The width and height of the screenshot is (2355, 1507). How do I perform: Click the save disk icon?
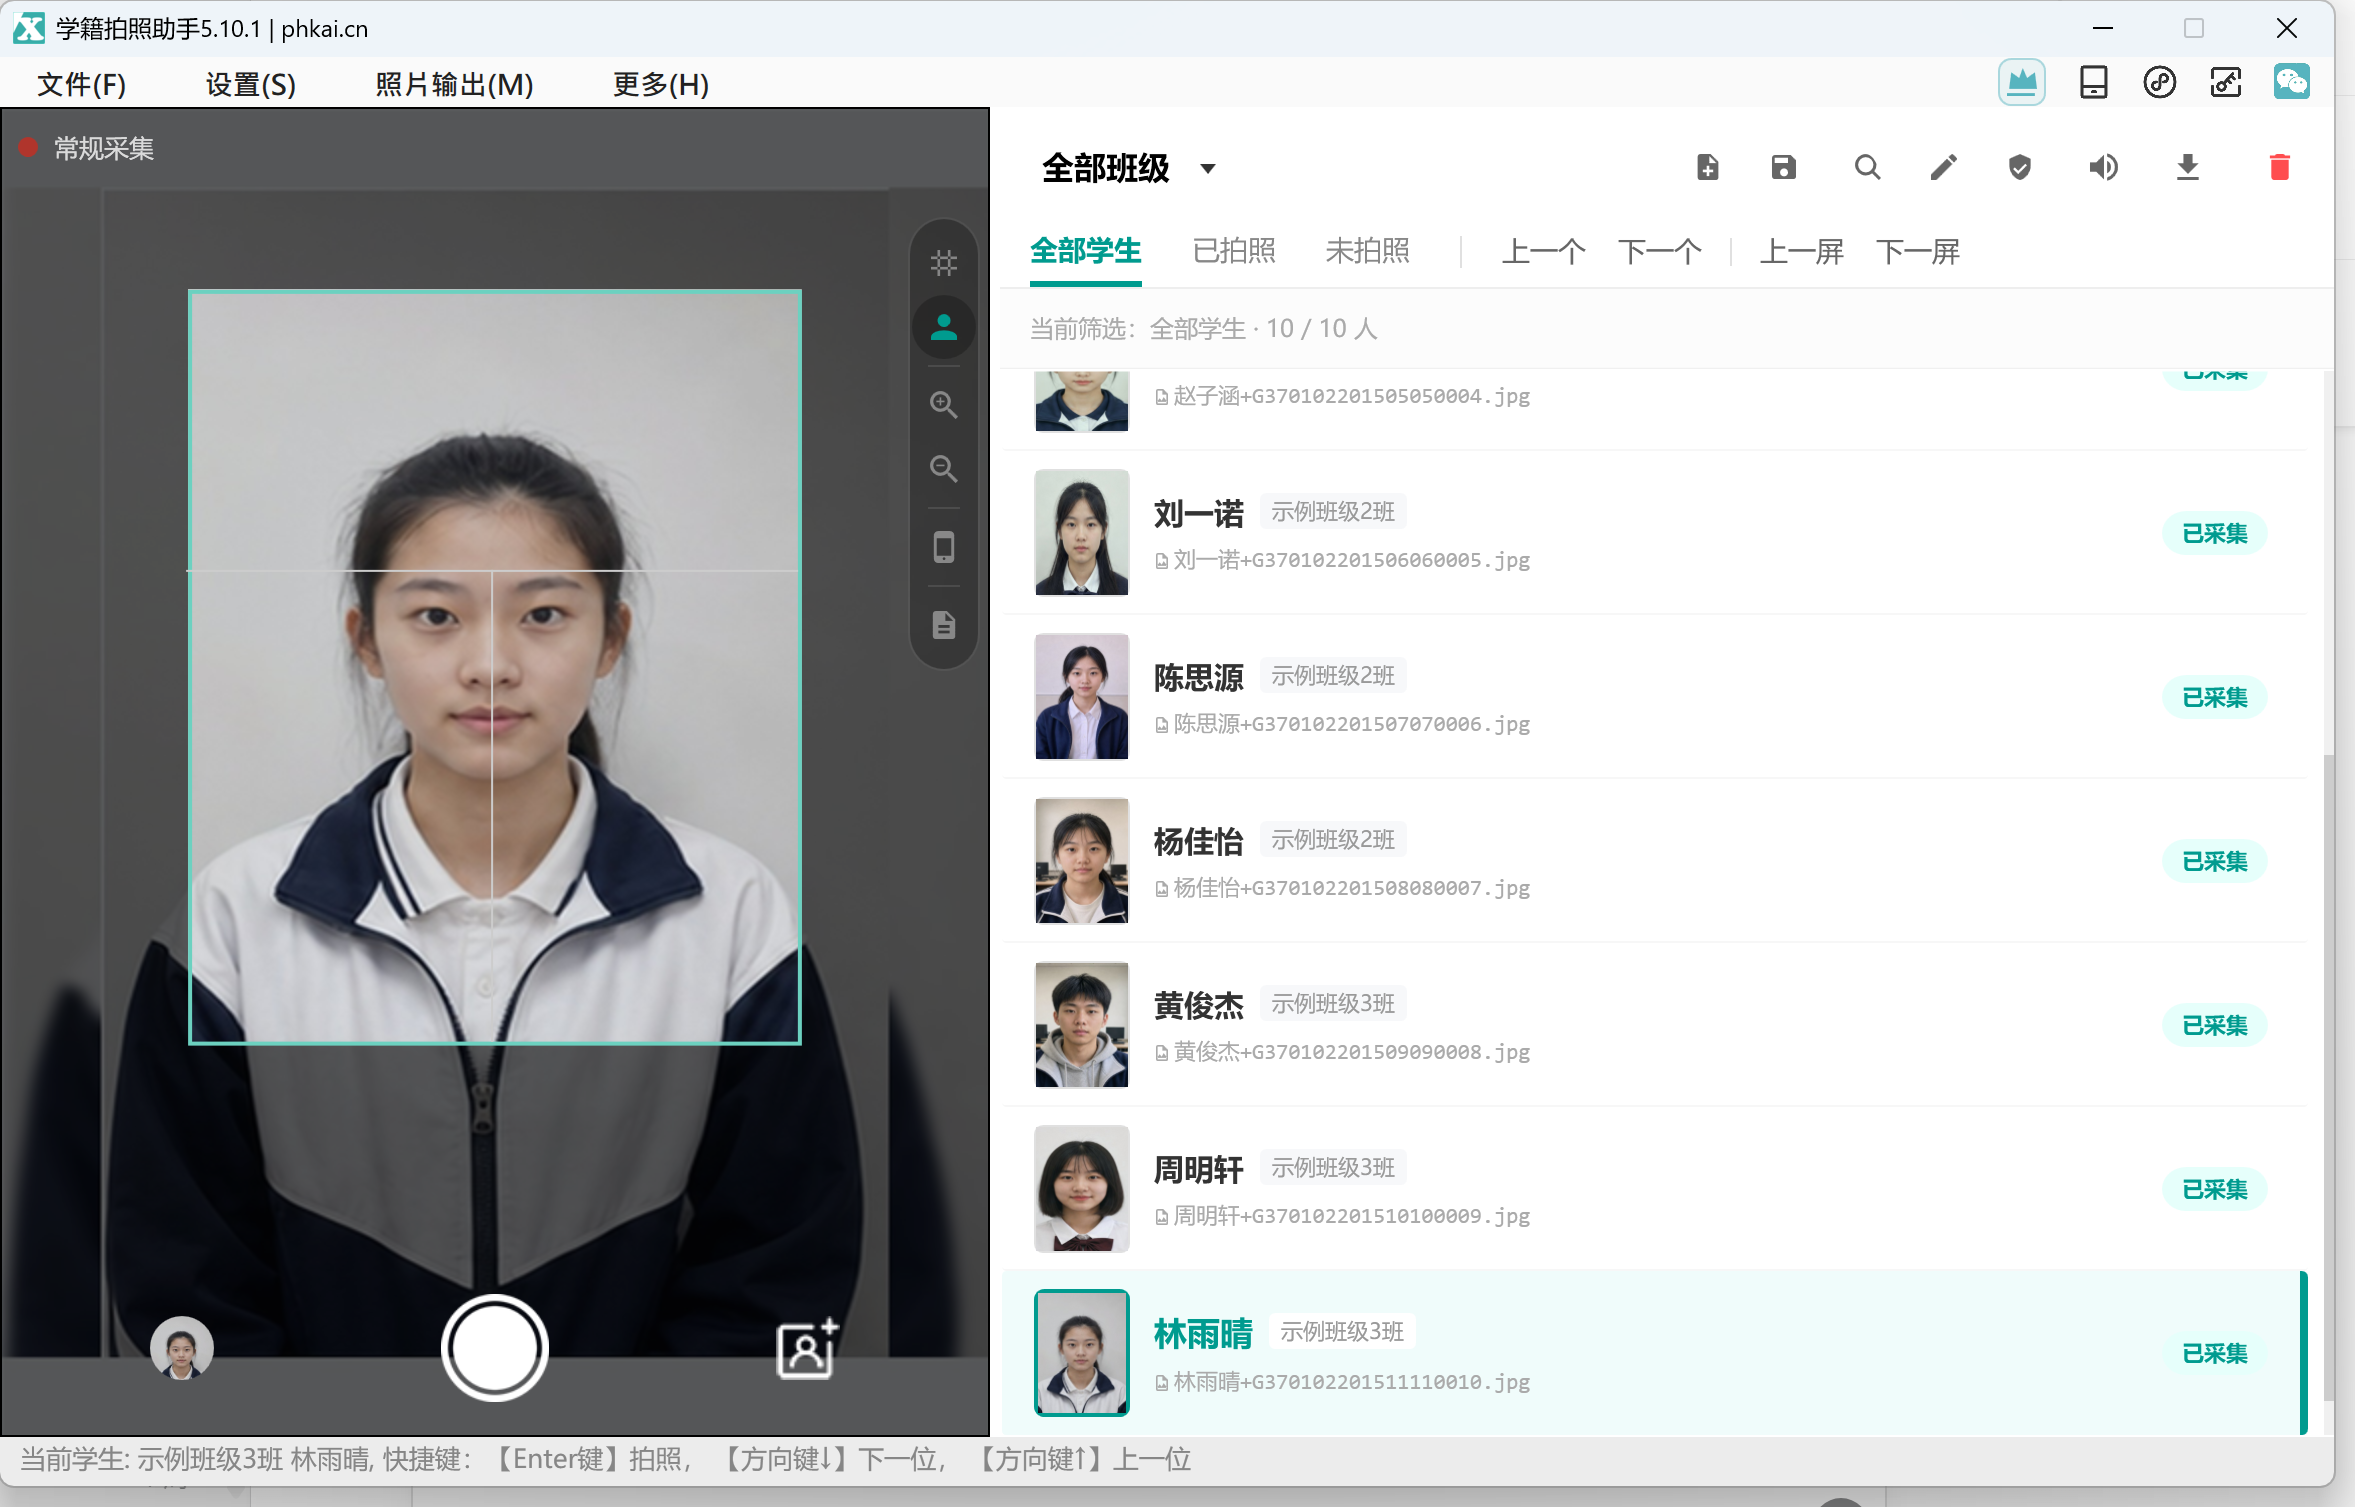click(1783, 167)
